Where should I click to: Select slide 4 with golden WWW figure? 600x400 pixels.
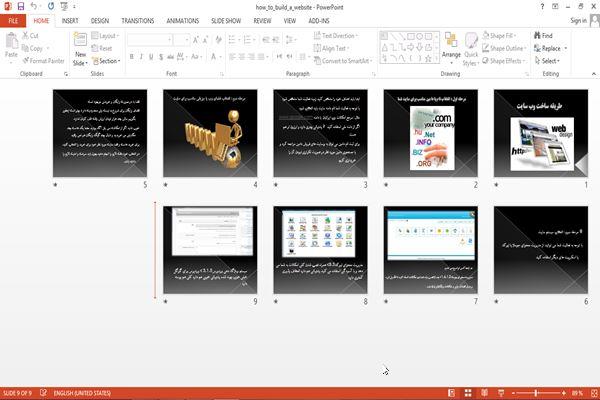pos(210,133)
